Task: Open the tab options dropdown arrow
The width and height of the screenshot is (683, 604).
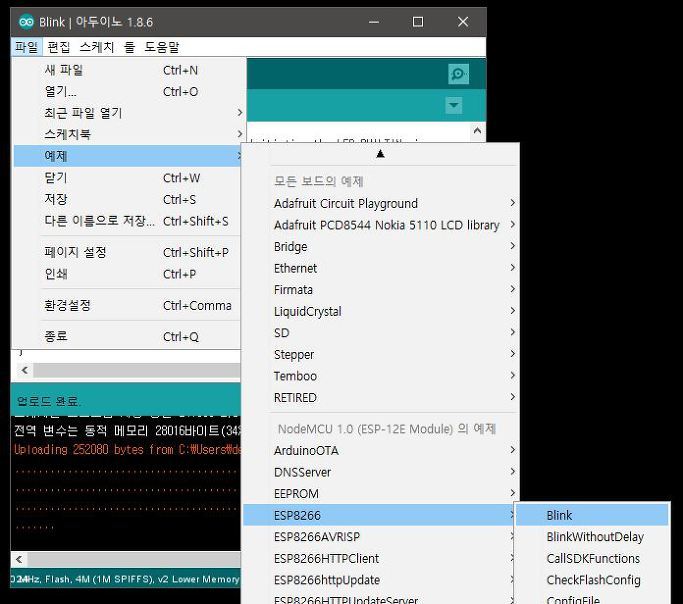Action: point(453,105)
